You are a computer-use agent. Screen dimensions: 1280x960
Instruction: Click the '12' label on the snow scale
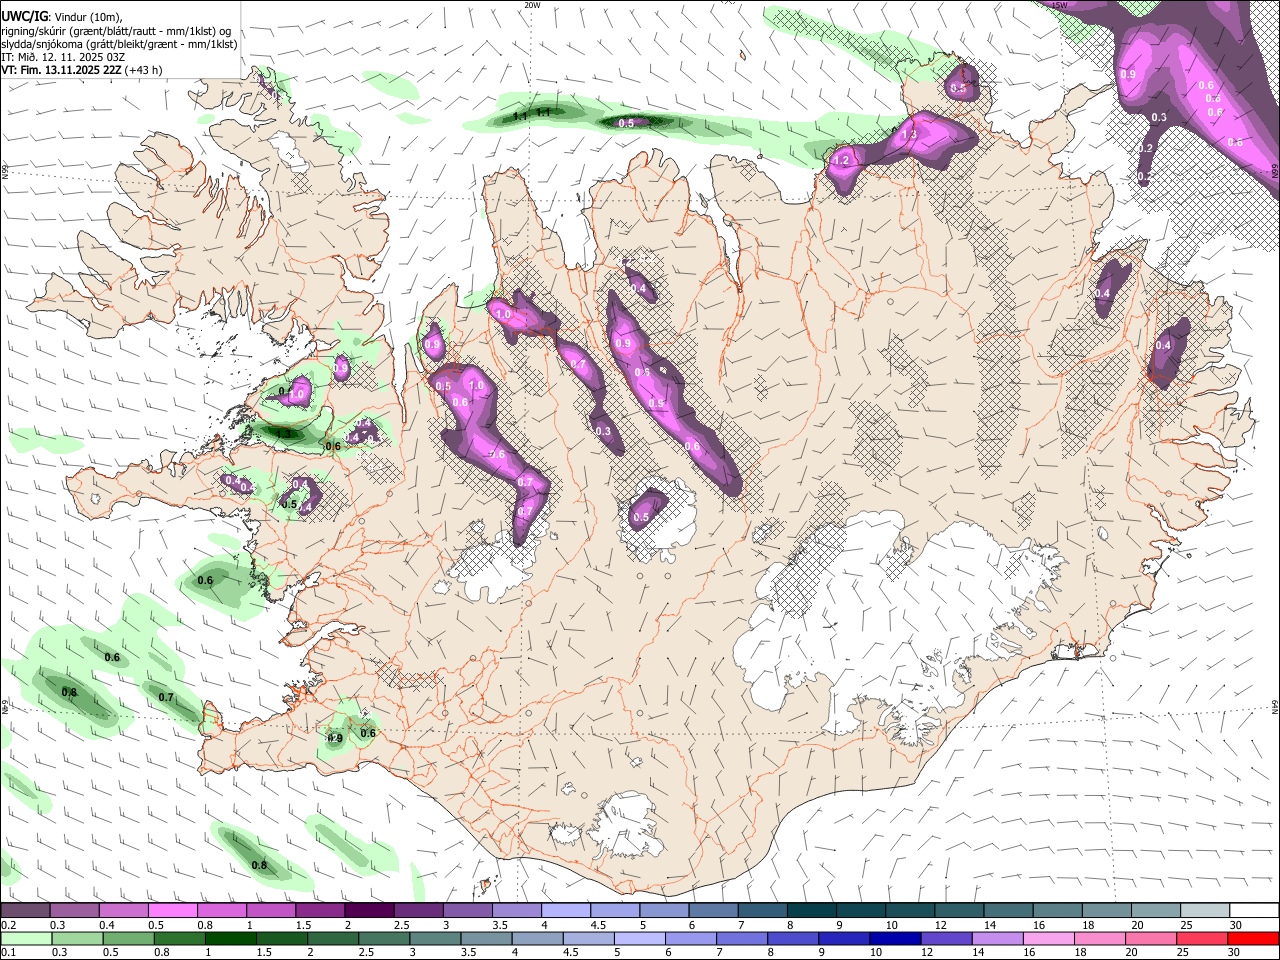coord(940,925)
